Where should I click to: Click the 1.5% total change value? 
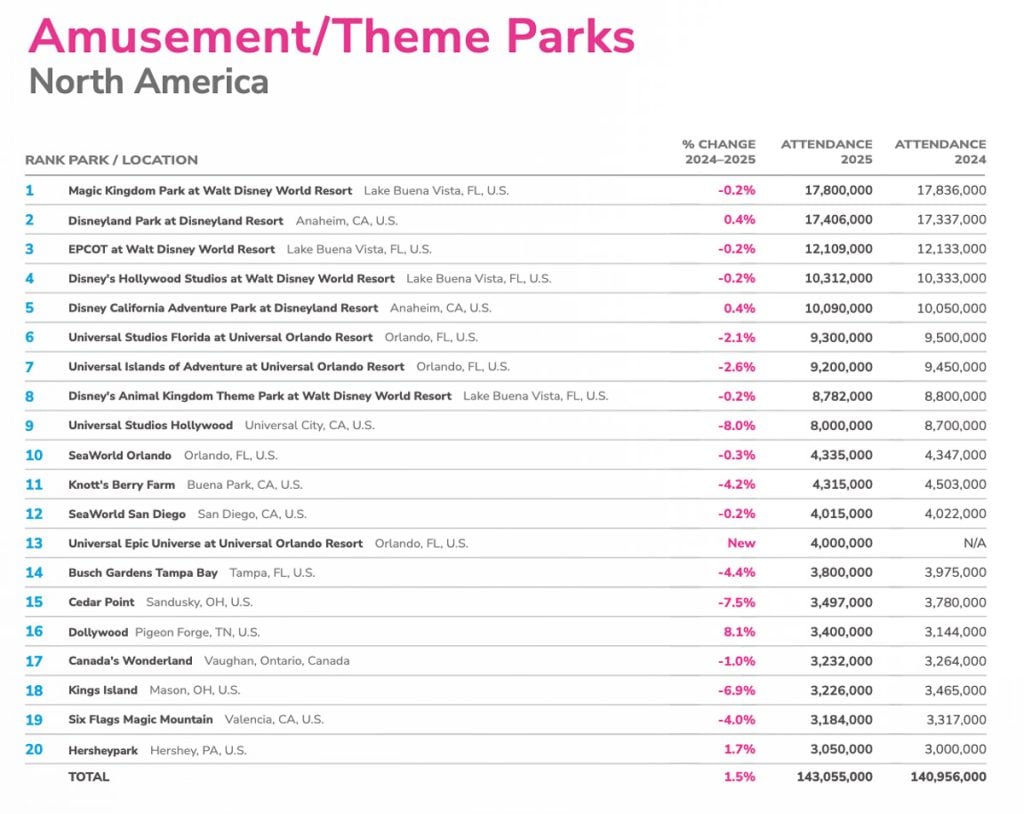tap(739, 777)
